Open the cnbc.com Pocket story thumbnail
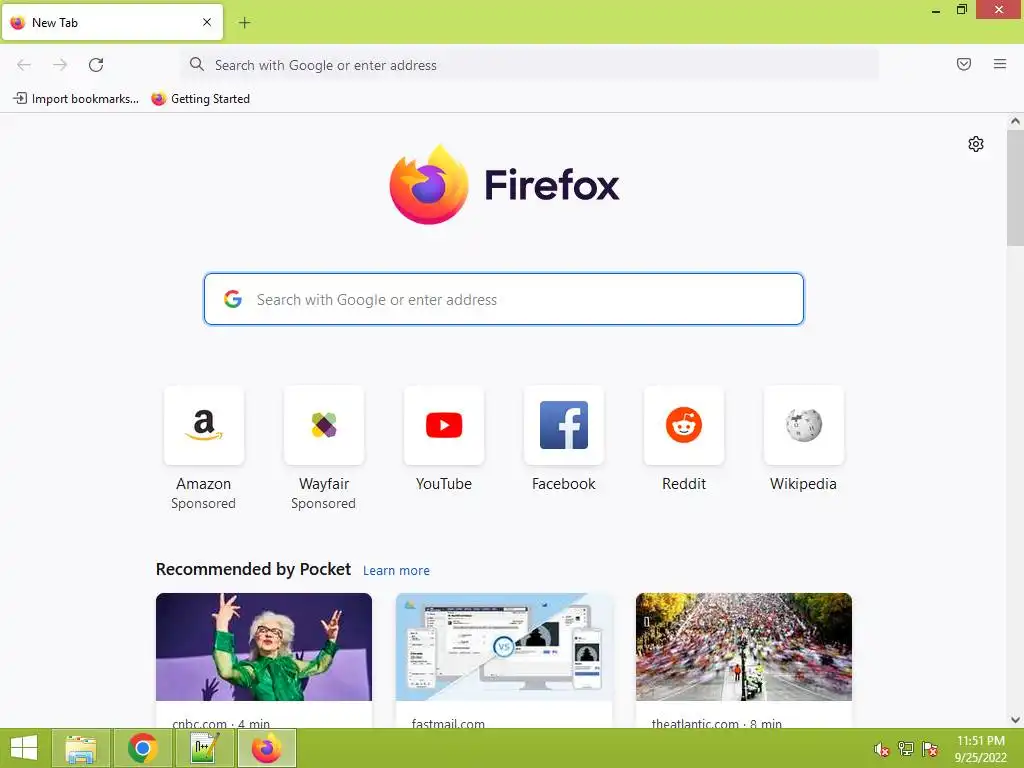Screen dimensions: 1024x768 coord(264,647)
